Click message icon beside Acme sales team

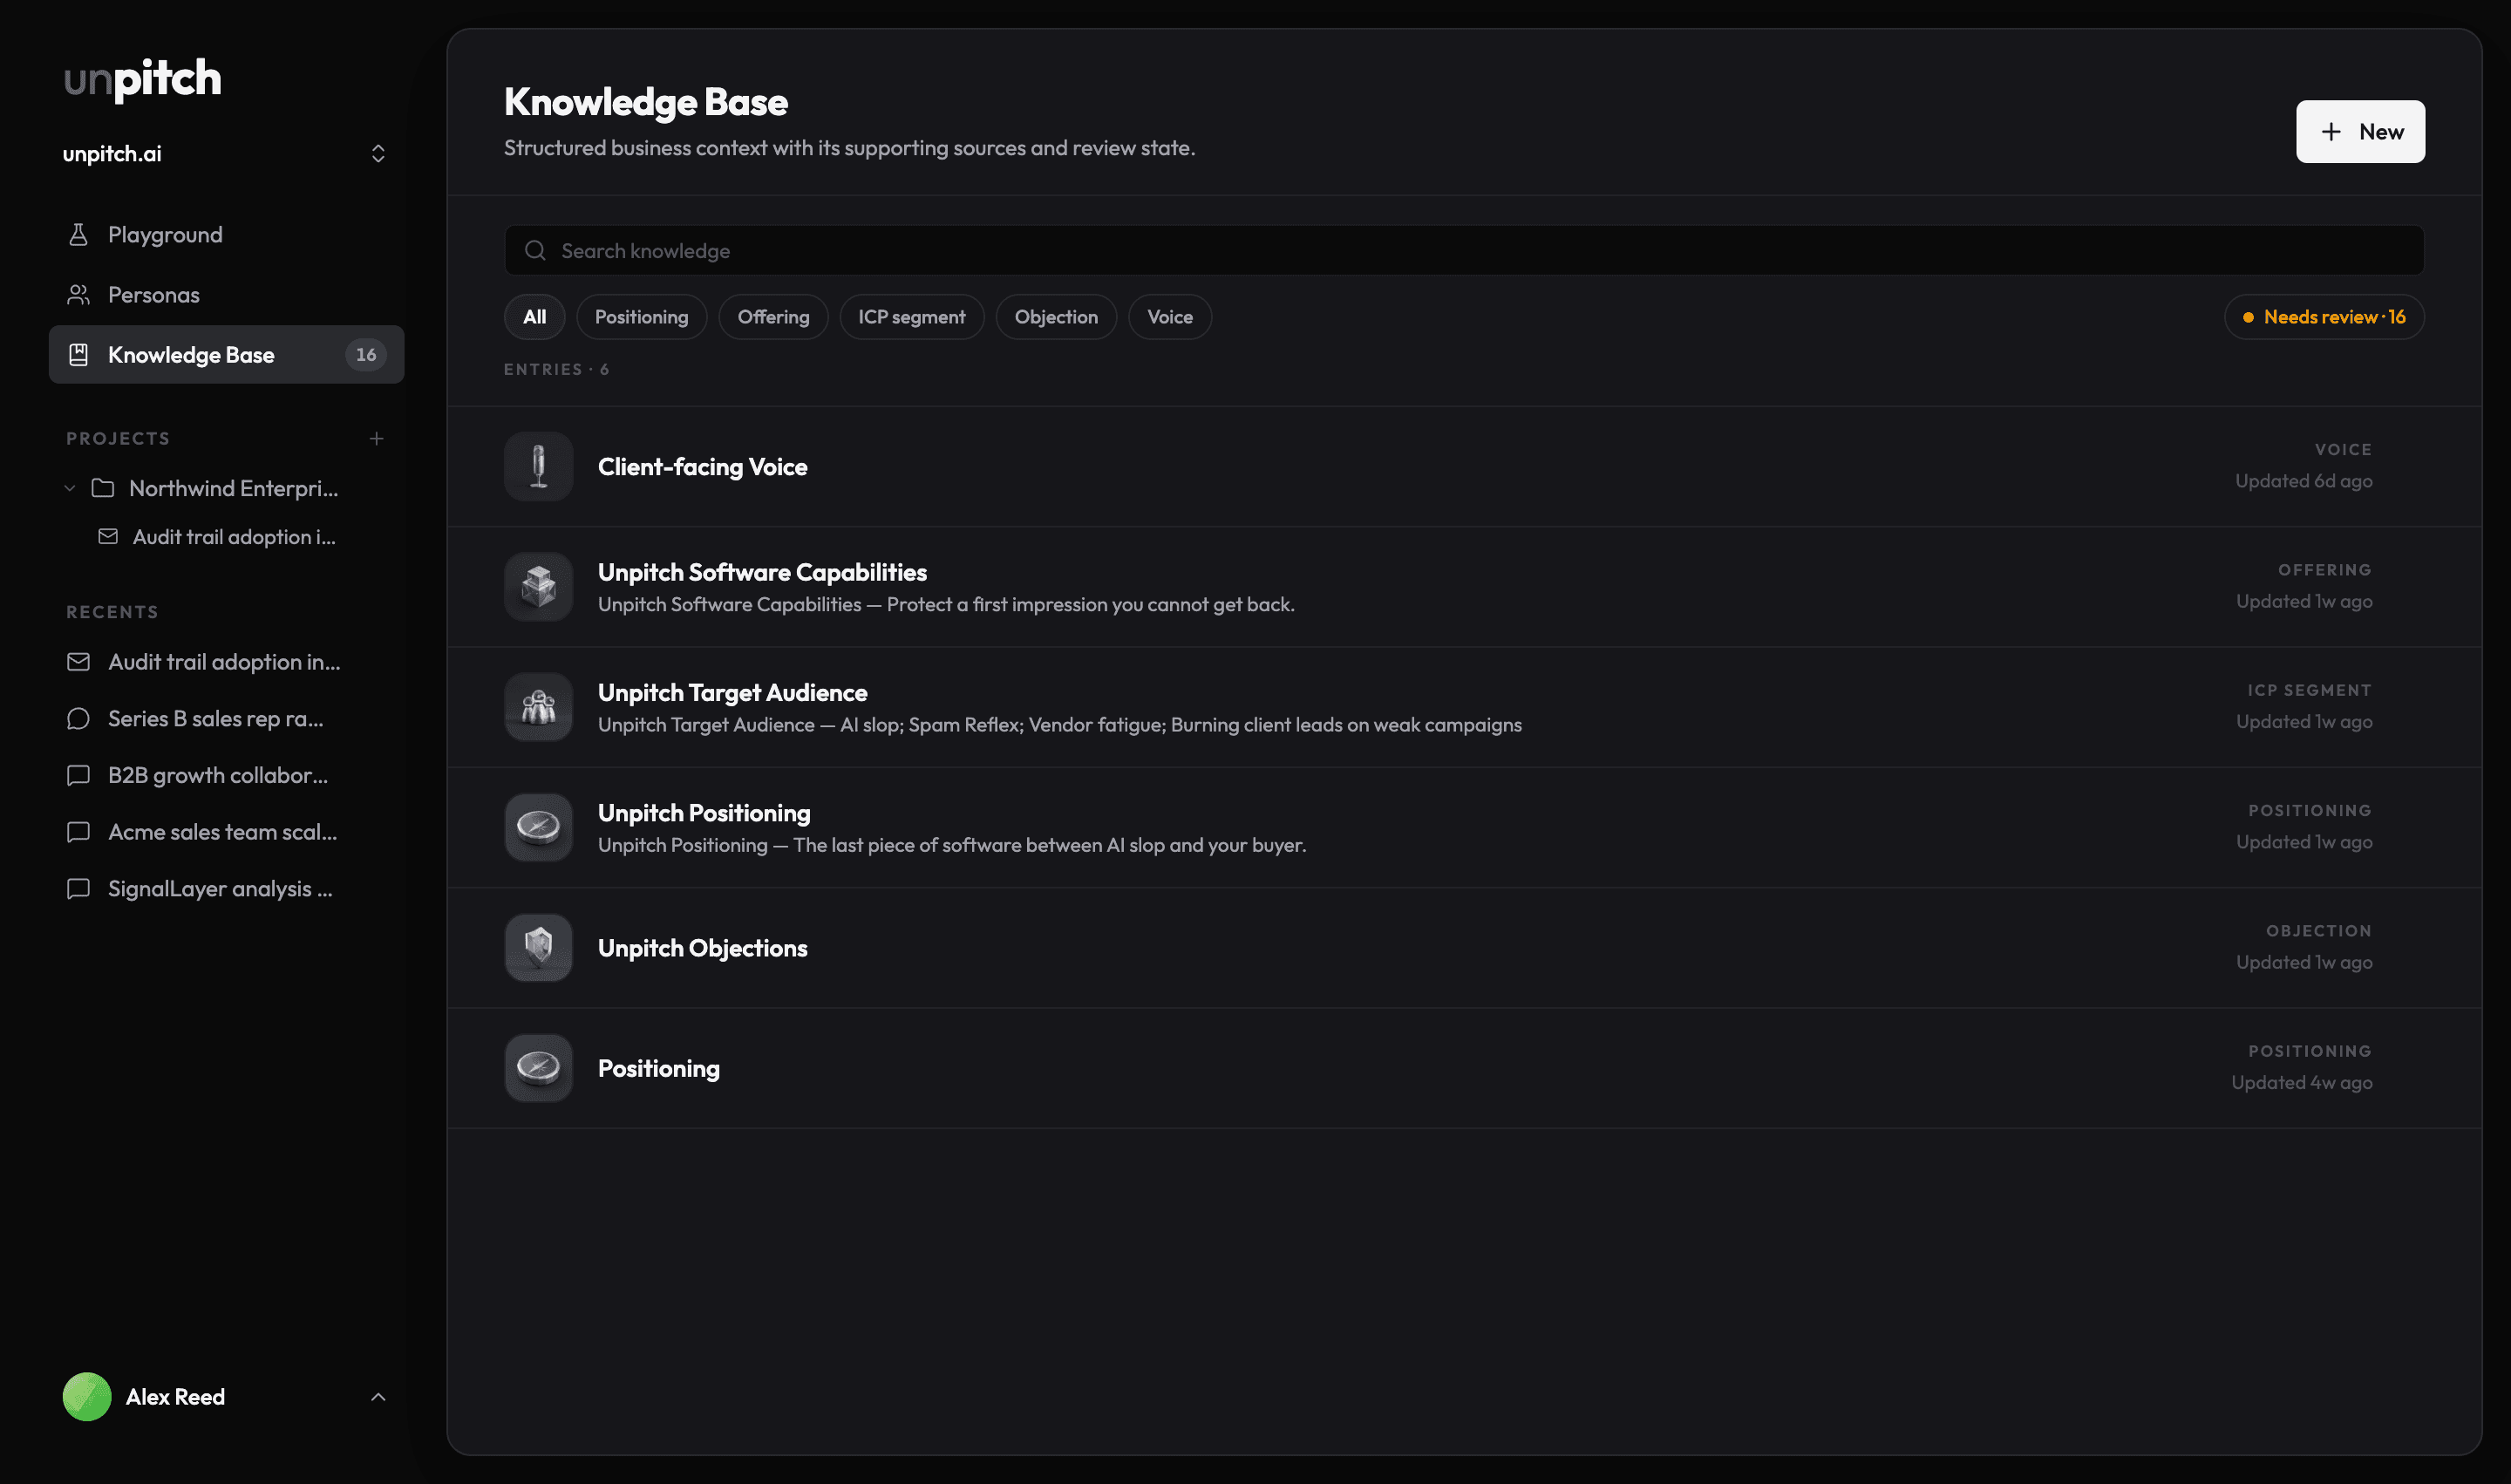pyautogui.click(x=78, y=831)
